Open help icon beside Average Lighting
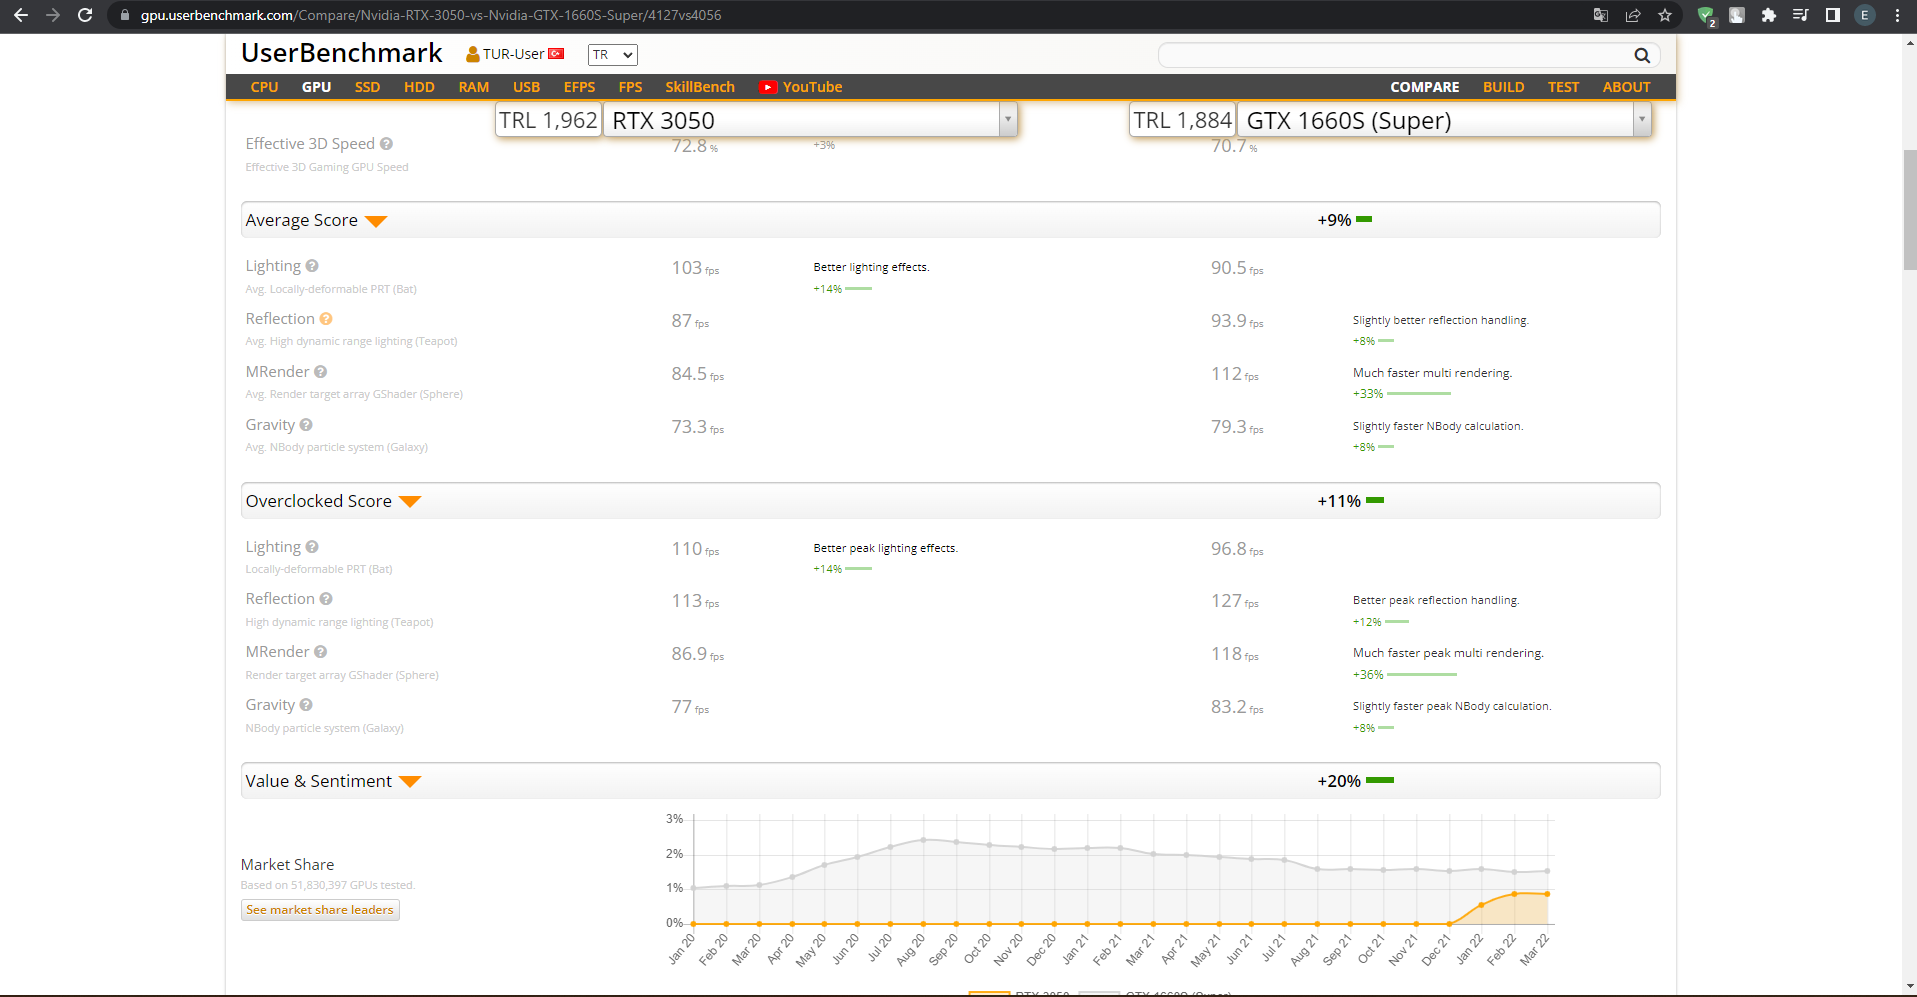The width and height of the screenshot is (1917, 997). click(x=312, y=266)
